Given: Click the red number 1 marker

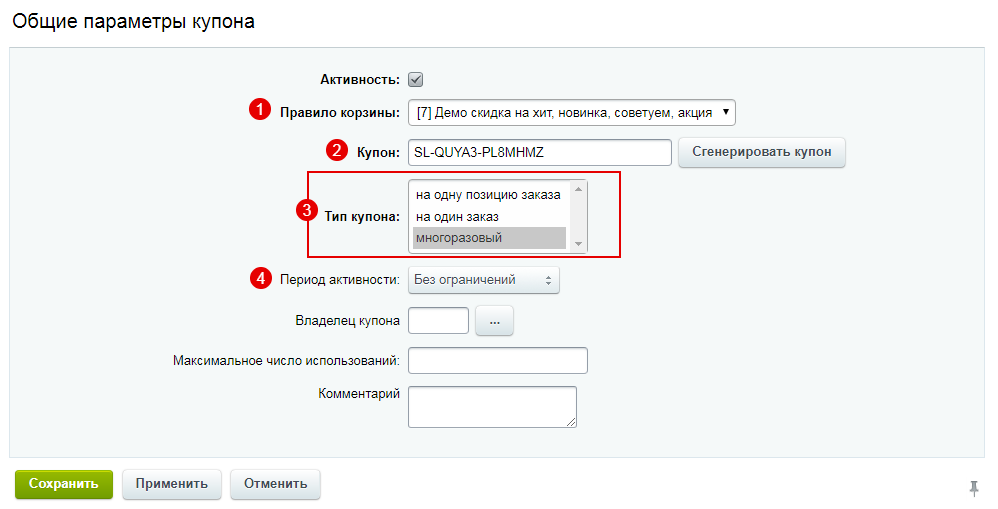Looking at the screenshot, I should coord(259,110).
